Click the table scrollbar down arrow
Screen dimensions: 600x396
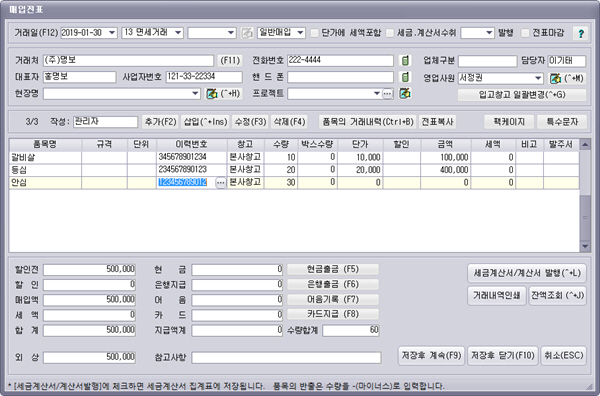[x=585, y=246]
